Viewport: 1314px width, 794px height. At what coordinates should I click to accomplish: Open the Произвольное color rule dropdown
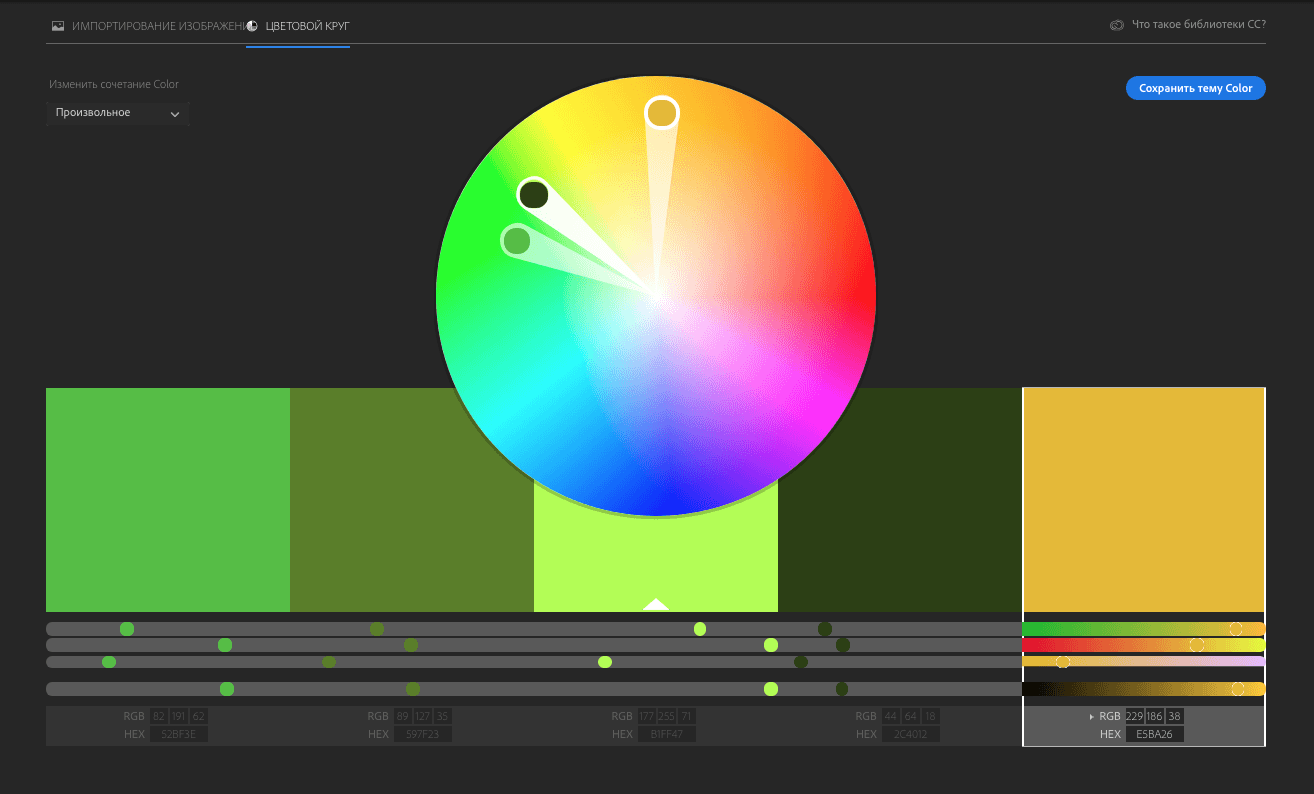tap(117, 113)
